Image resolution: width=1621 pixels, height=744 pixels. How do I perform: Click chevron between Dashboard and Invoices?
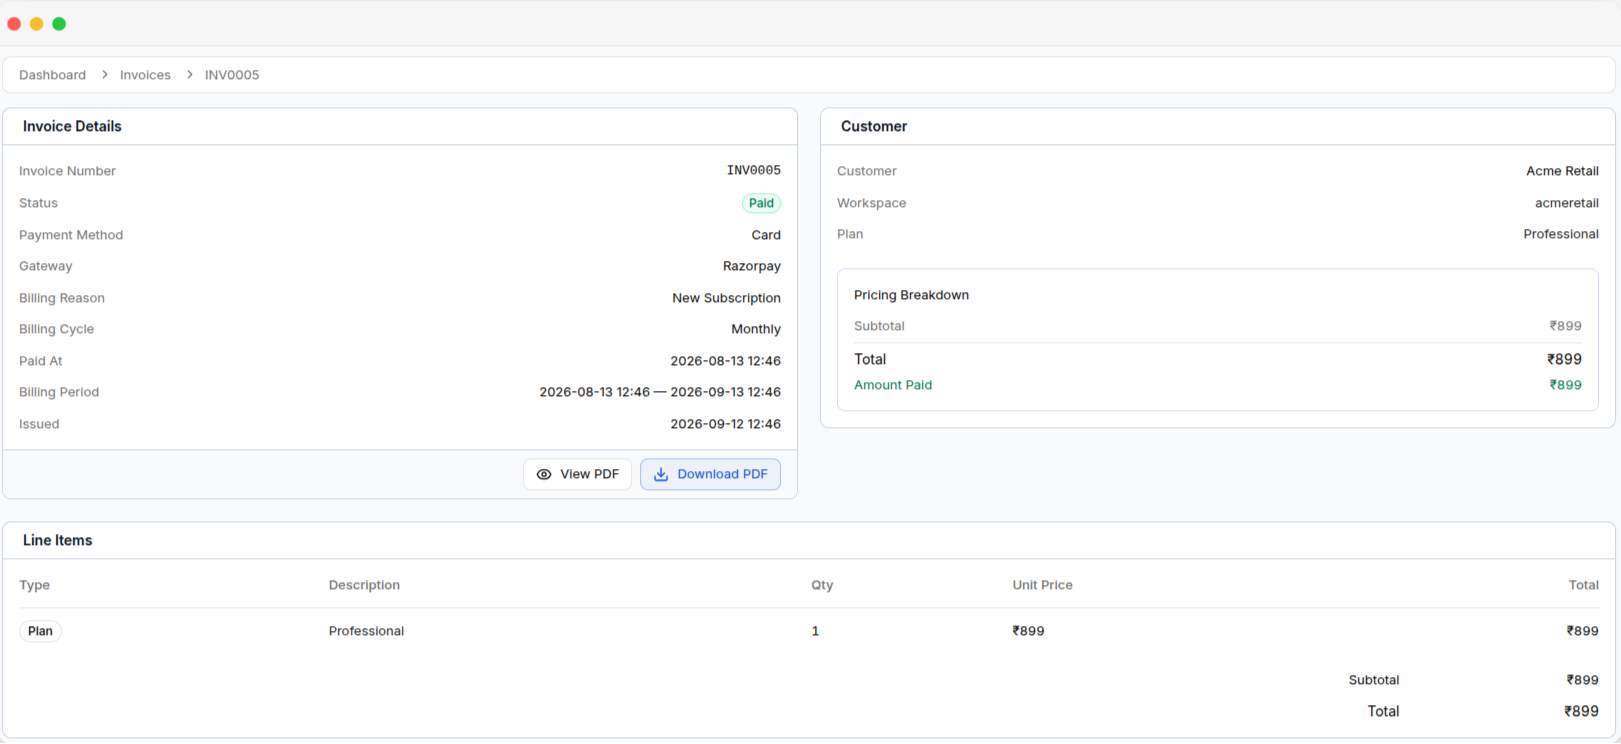[x=104, y=75]
